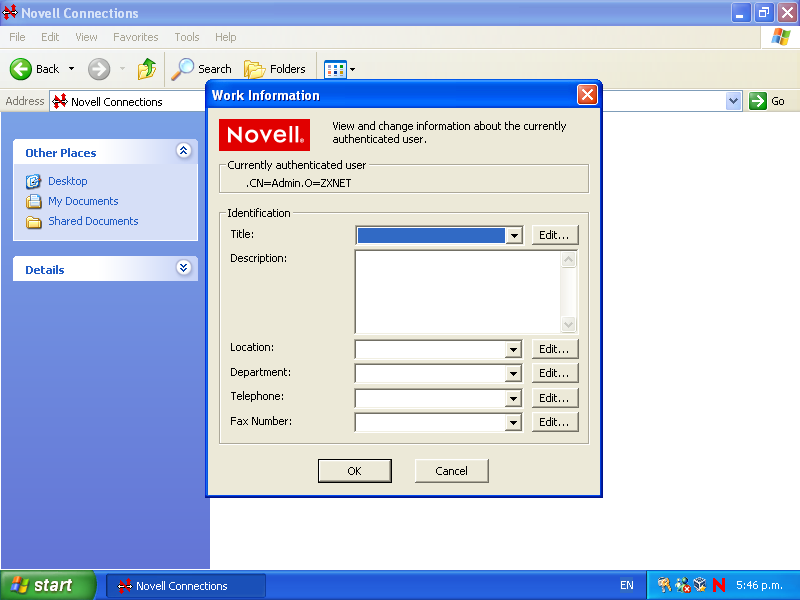The height and width of the screenshot is (600, 800).
Task: Click the Up folder icon
Action: pyautogui.click(x=146, y=69)
